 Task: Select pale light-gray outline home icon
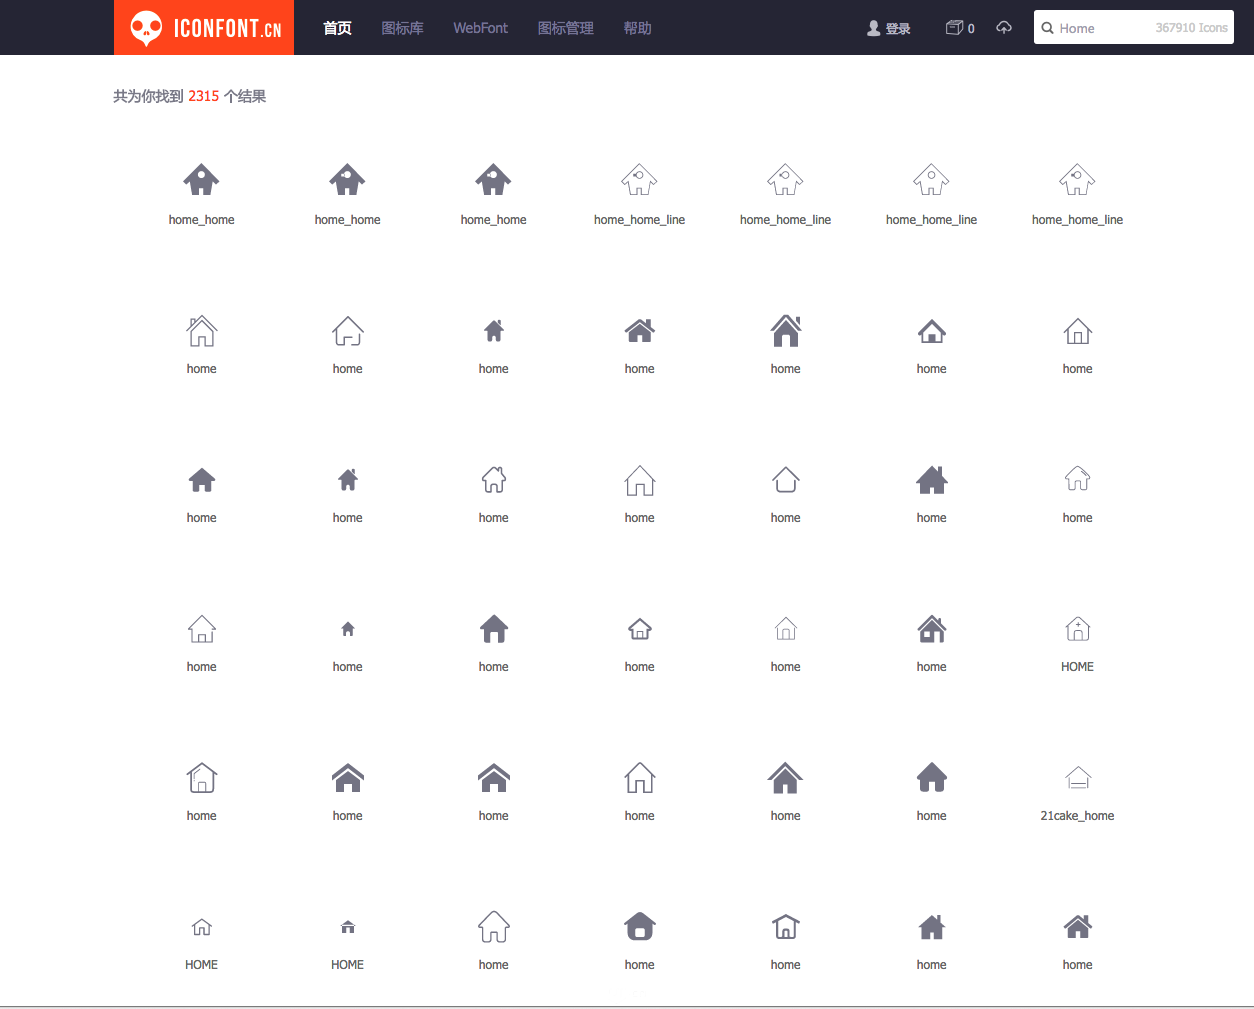pos(785,629)
